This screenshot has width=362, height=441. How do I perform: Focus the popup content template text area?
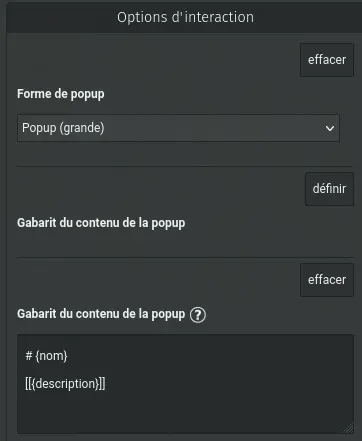[185, 384]
